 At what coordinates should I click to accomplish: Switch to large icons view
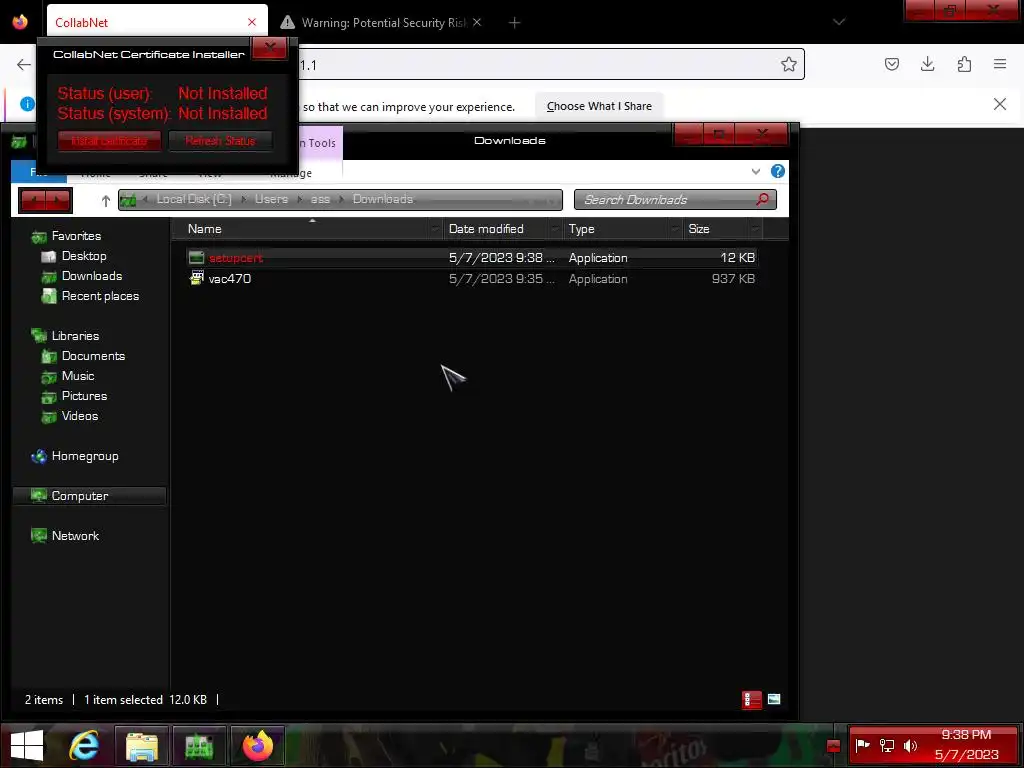[774, 699]
